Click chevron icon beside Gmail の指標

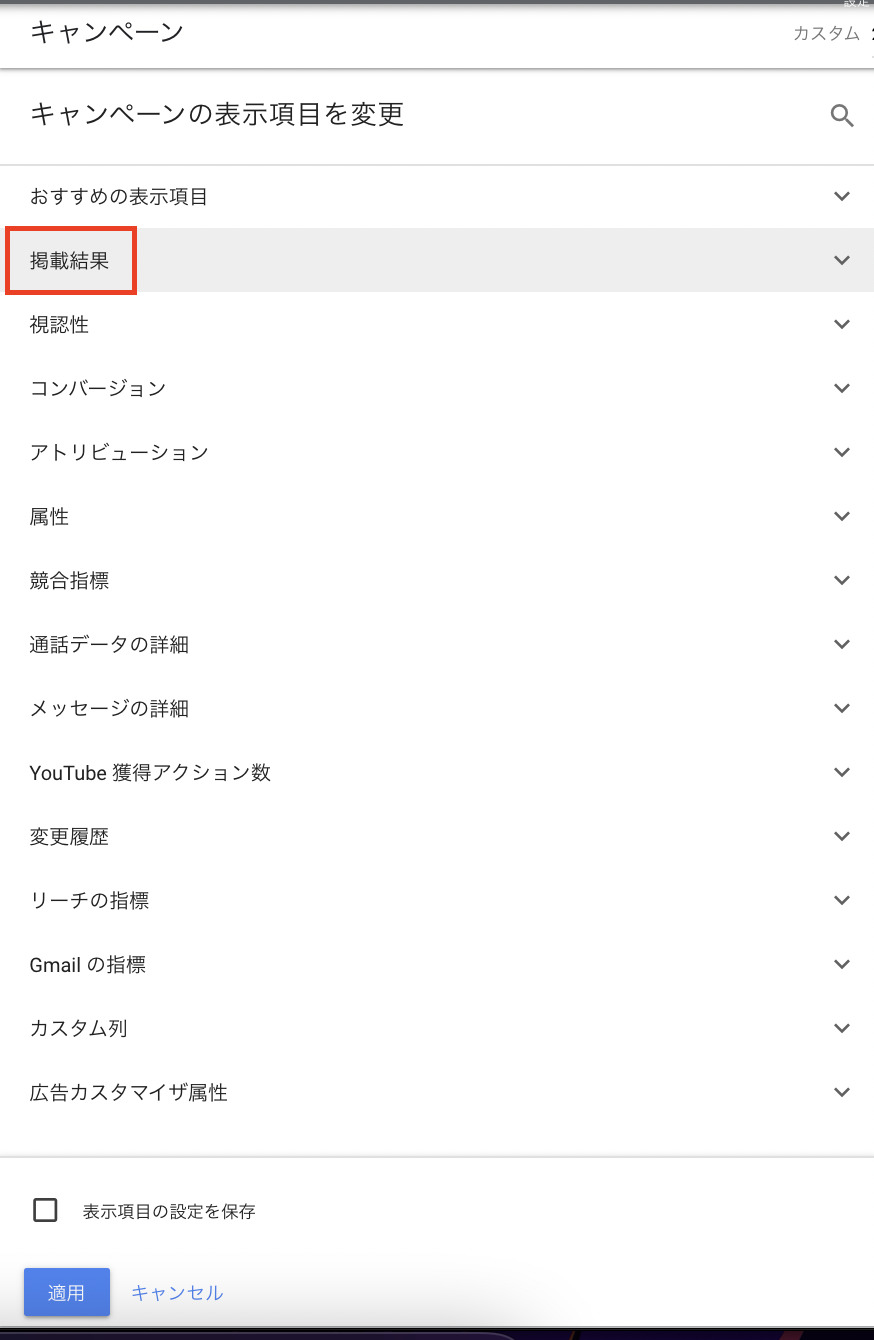pos(842,964)
